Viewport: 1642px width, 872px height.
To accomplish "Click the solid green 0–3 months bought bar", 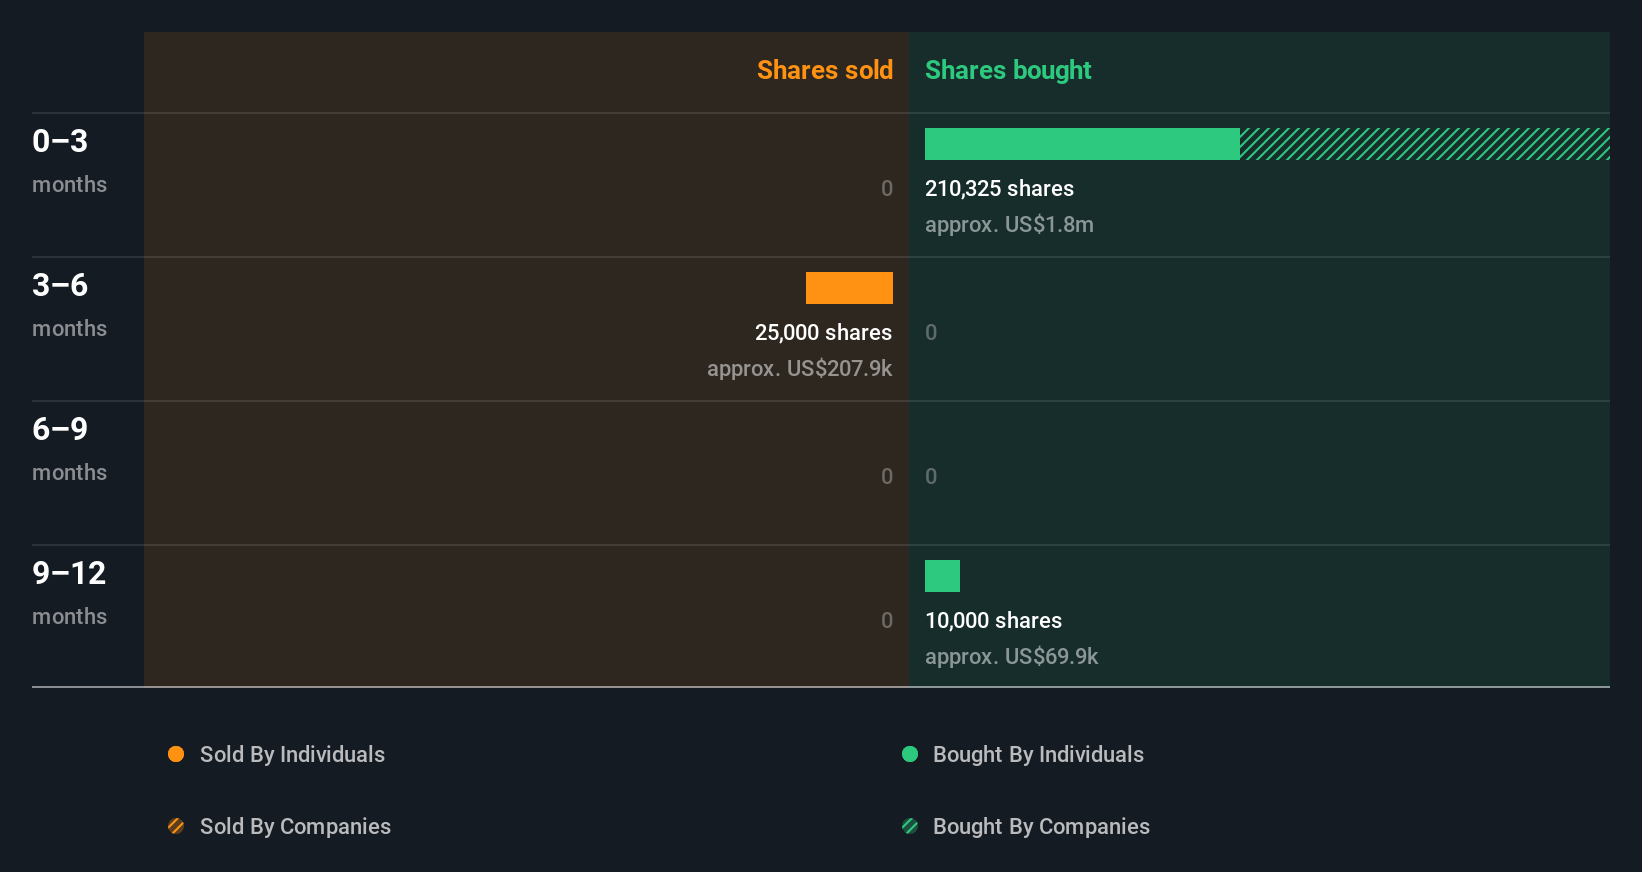I will pos(1082,144).
